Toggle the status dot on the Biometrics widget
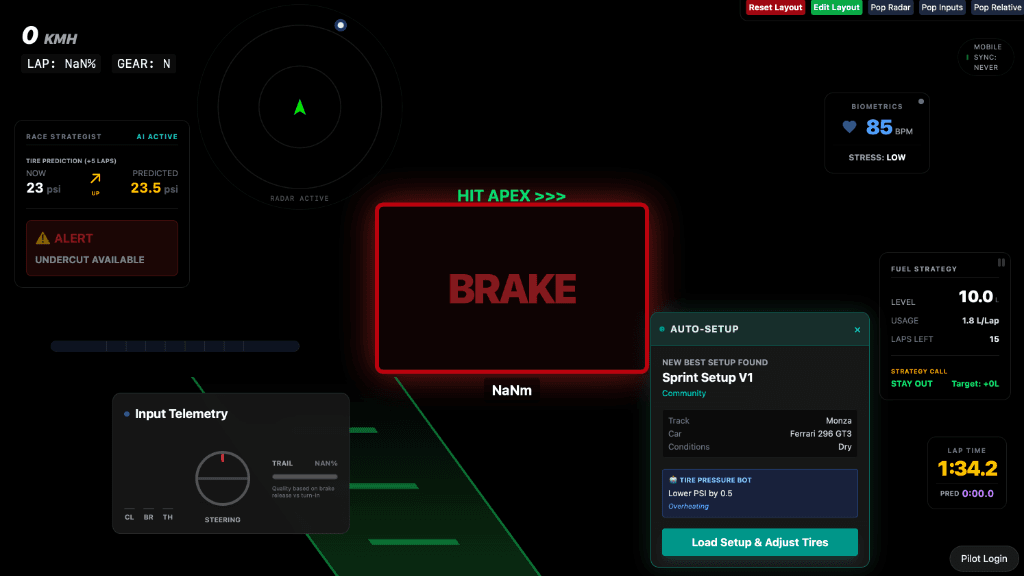The height and width of the screenshot is (576, 1024). (921, 100)
